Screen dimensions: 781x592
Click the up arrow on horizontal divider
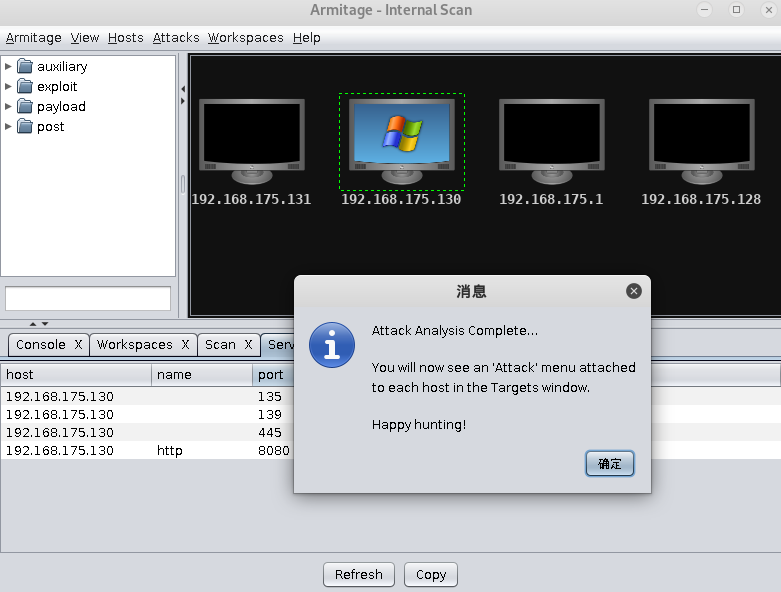[x=33, y=324]
